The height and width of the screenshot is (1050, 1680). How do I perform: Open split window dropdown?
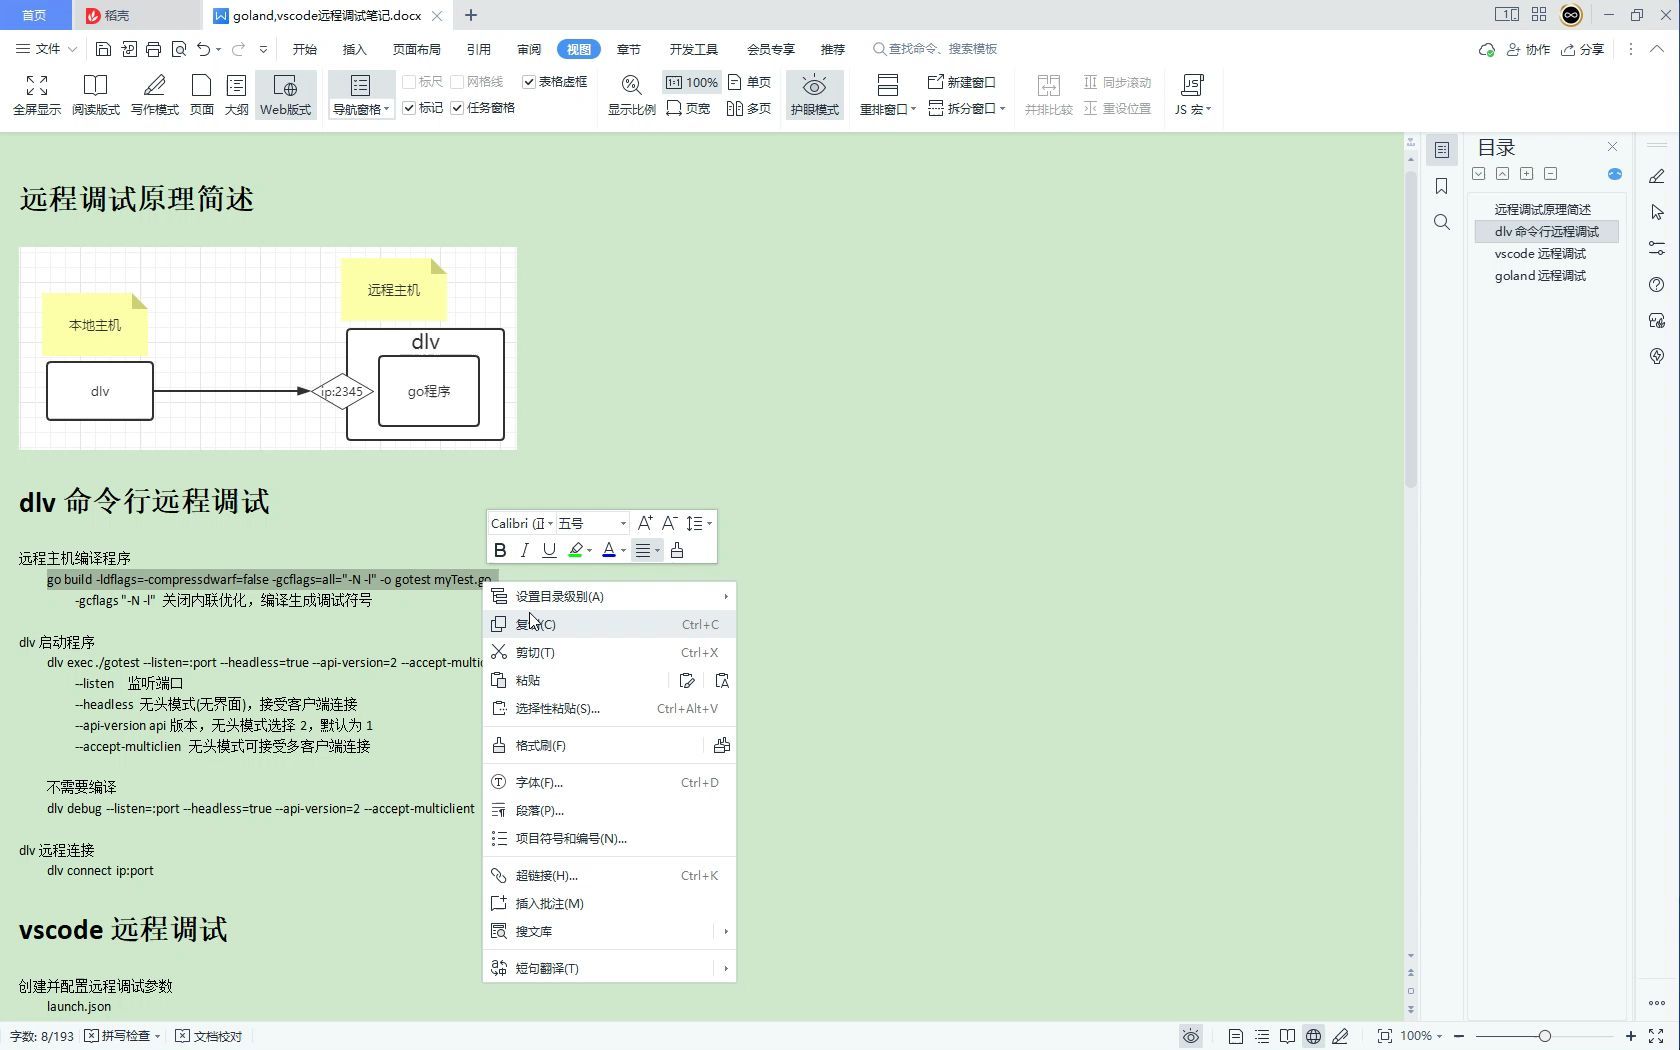point(966,108)
